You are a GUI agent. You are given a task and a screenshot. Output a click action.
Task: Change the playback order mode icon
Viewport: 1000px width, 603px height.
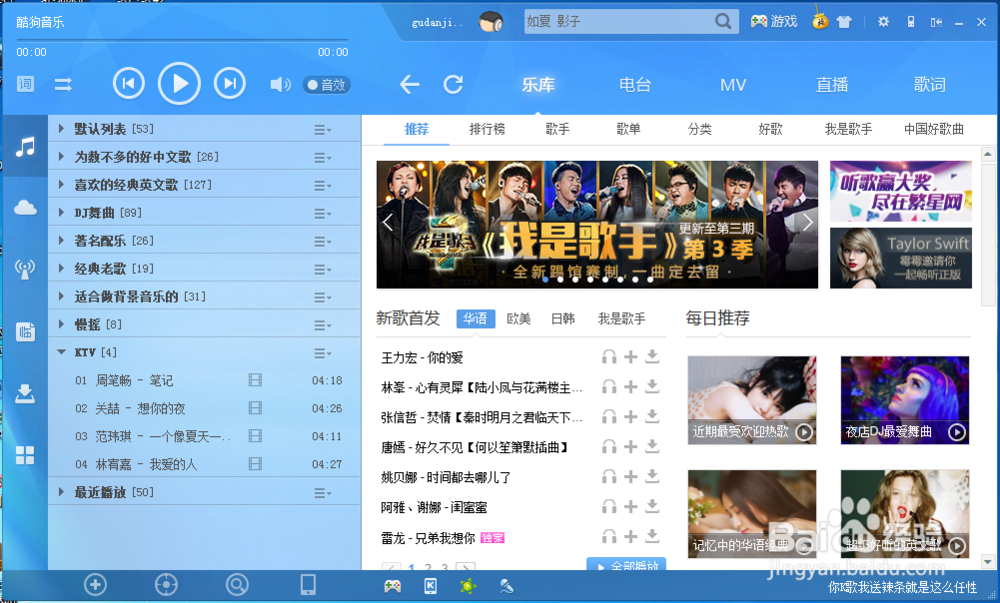tap(63, 84)
